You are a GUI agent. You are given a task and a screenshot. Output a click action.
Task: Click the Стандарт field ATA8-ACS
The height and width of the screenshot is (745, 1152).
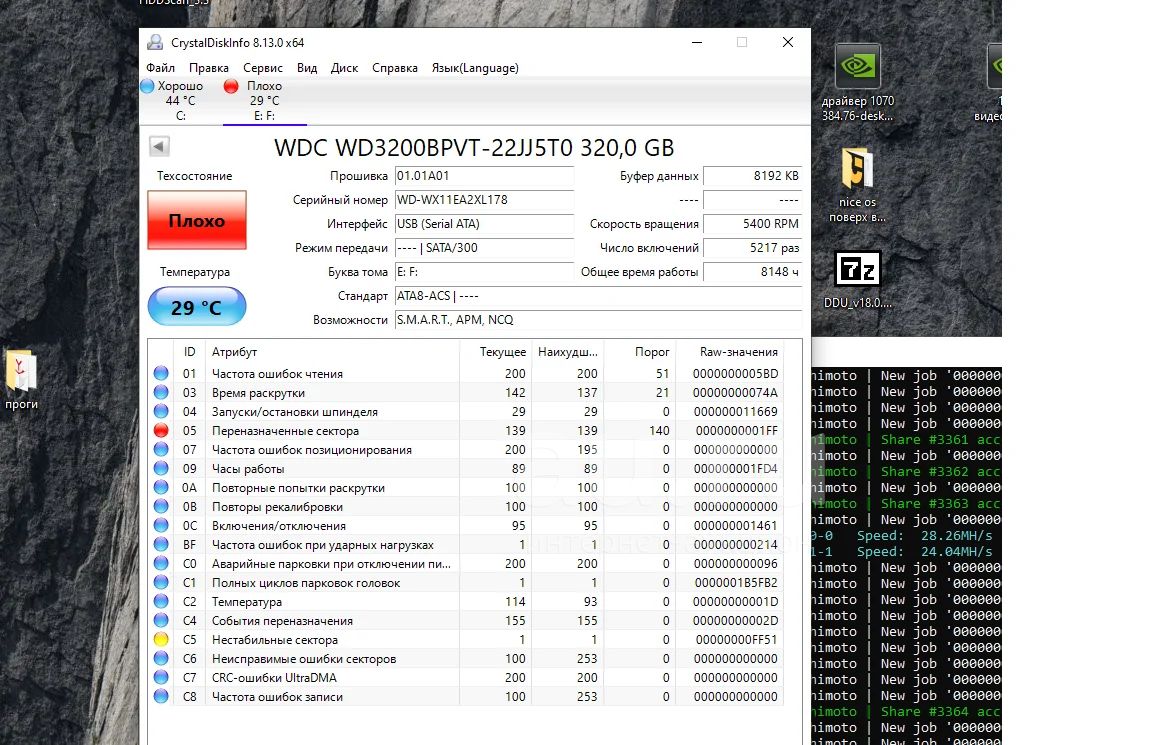coord(598,296)
